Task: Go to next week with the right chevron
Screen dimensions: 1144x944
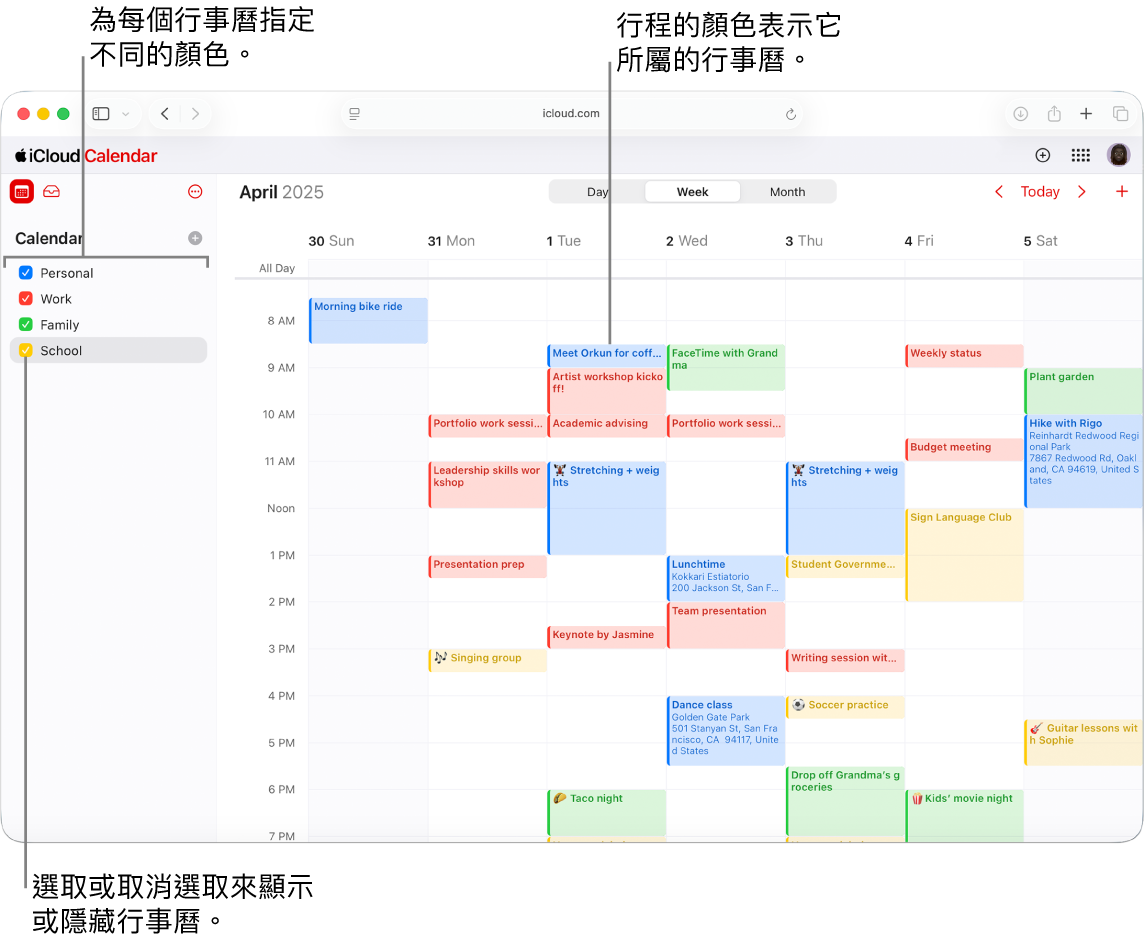Action: point(1081,191)
